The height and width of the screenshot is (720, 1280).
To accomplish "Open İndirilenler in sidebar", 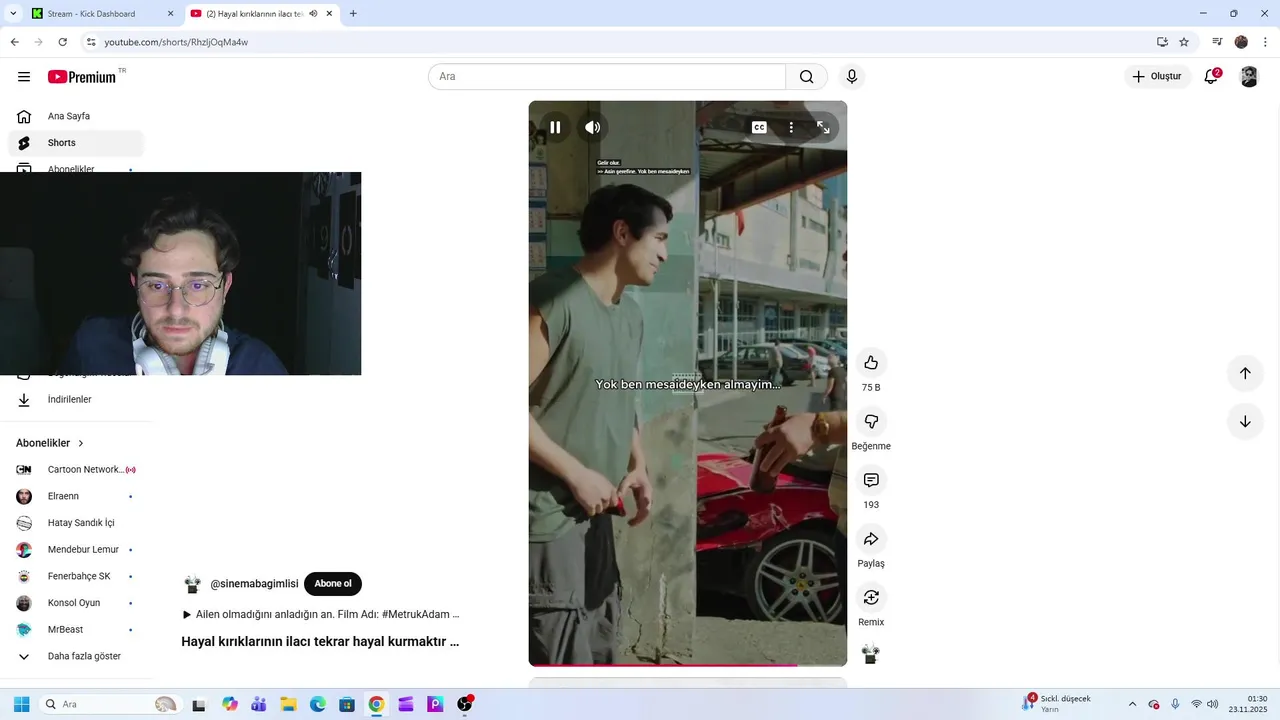I will click(76, 399).
